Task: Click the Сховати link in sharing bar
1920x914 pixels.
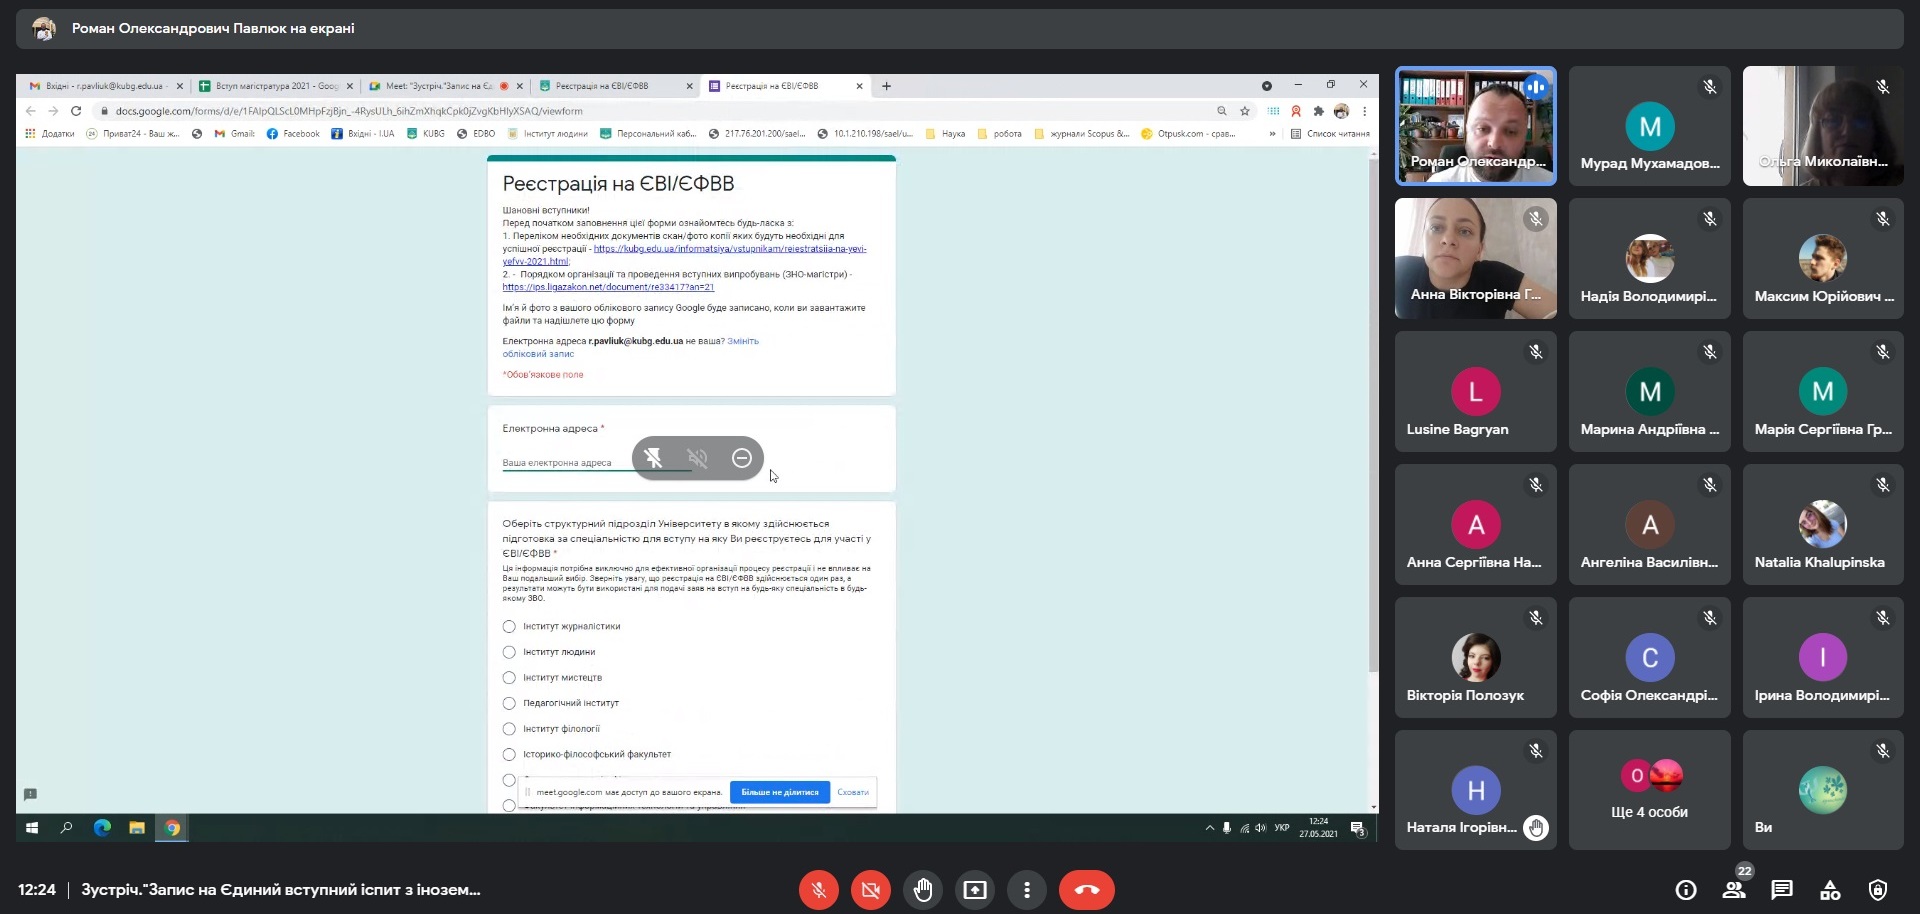Action: tap(852, 792)
